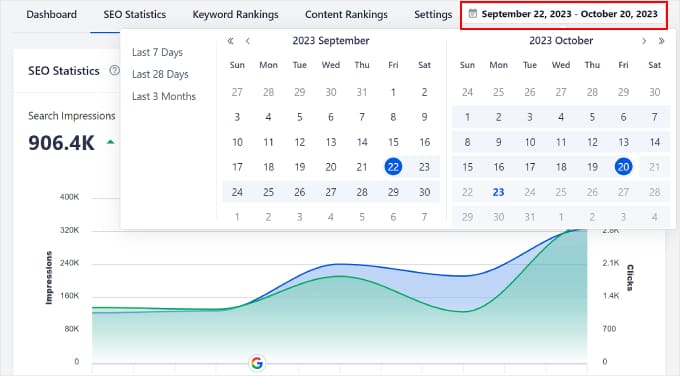Viewport: 680px width, 376px height.
Task: Pick September 24 in the calendar
Action: pyautogui.click(x=237, y=192)
